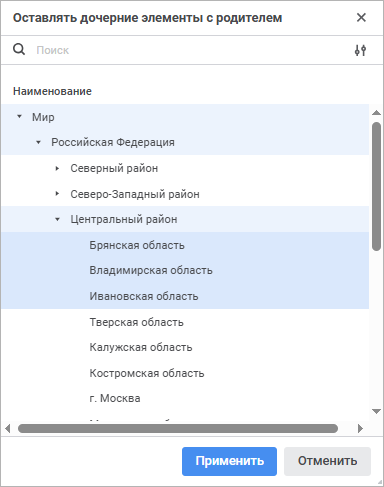The width and height of the screenshot is (384, 487).
Task: Click scroll down arrow on vertical scrollbar
Action: [376, 411]
